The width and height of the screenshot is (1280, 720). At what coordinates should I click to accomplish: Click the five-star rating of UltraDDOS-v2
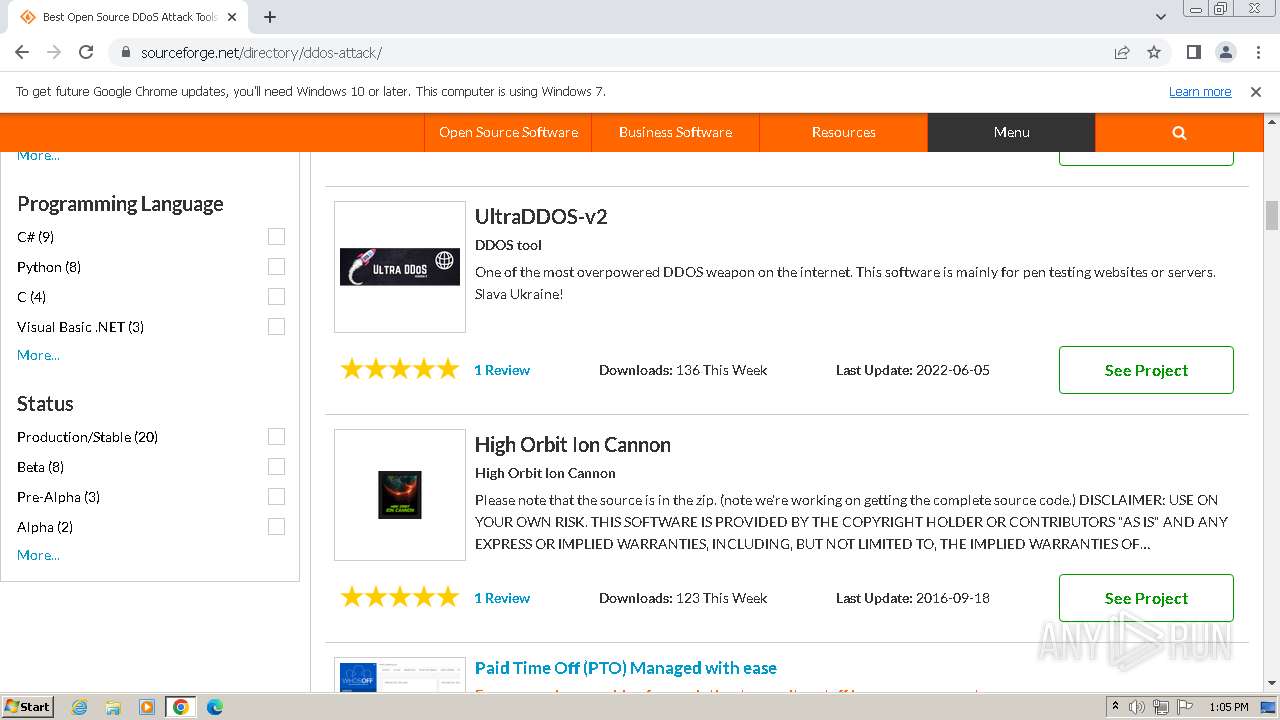[400, 370]
